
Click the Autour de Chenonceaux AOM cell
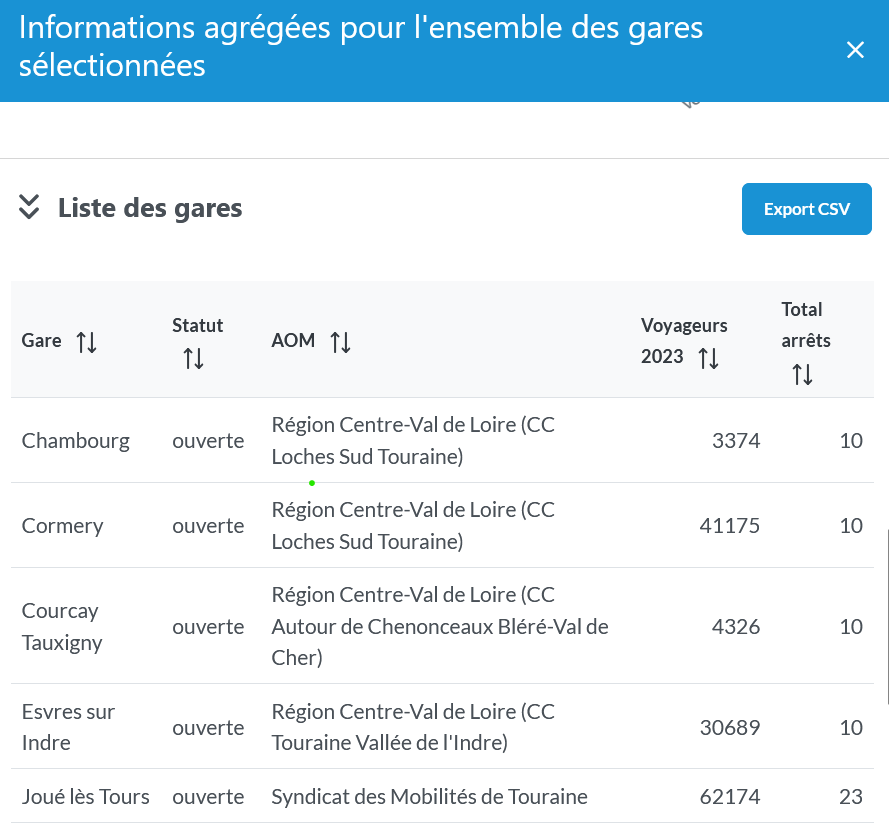tap(440, 627)
